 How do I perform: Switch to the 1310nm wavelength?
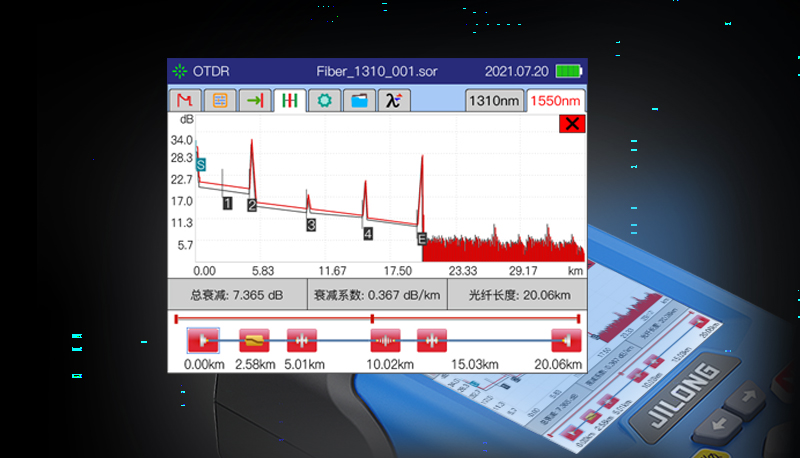(x=494, y=100)
